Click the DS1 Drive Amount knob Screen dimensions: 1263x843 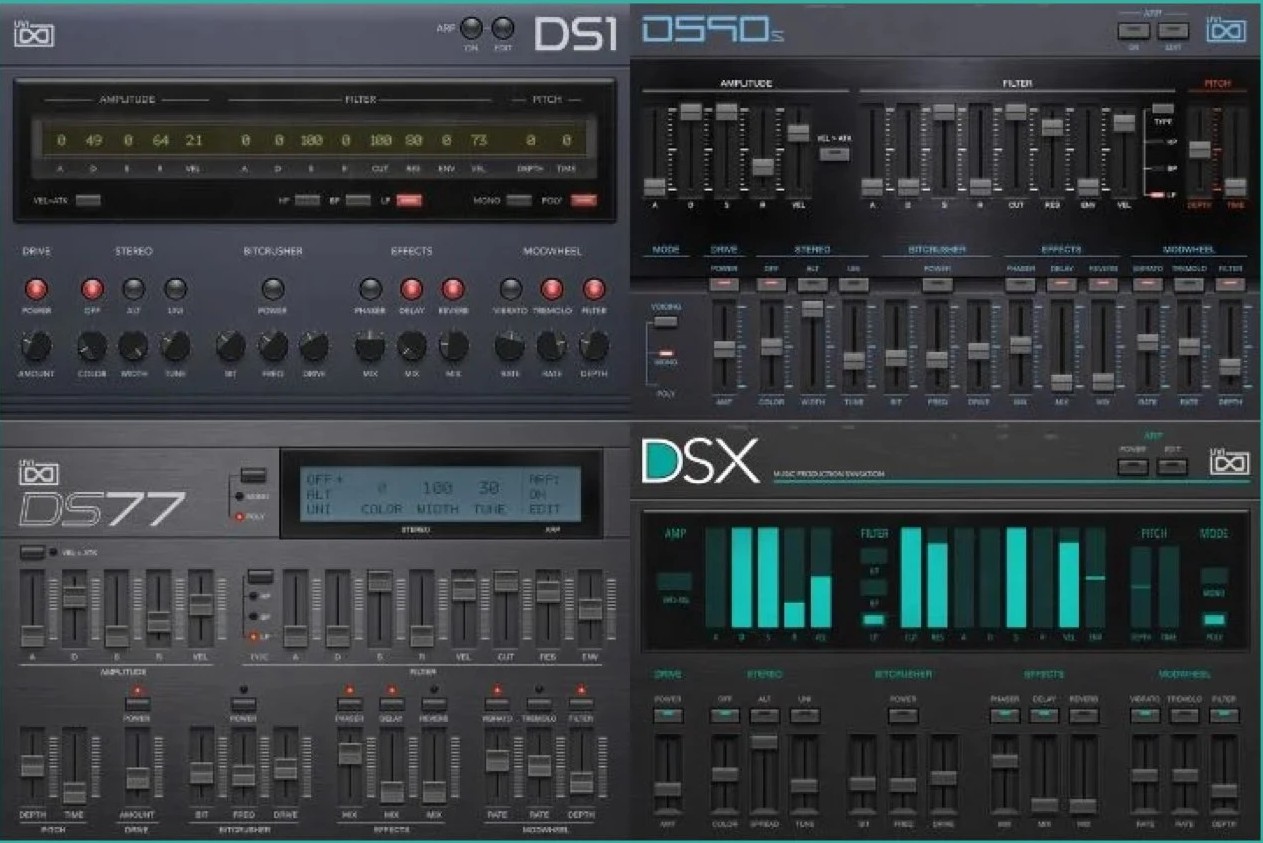click(36, 346)
